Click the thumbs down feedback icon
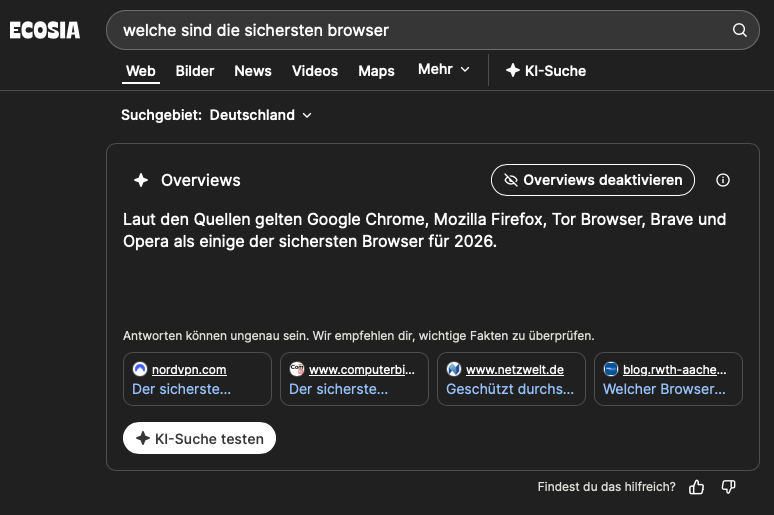Viewport: 774px width, 515px height. [728, 487]
